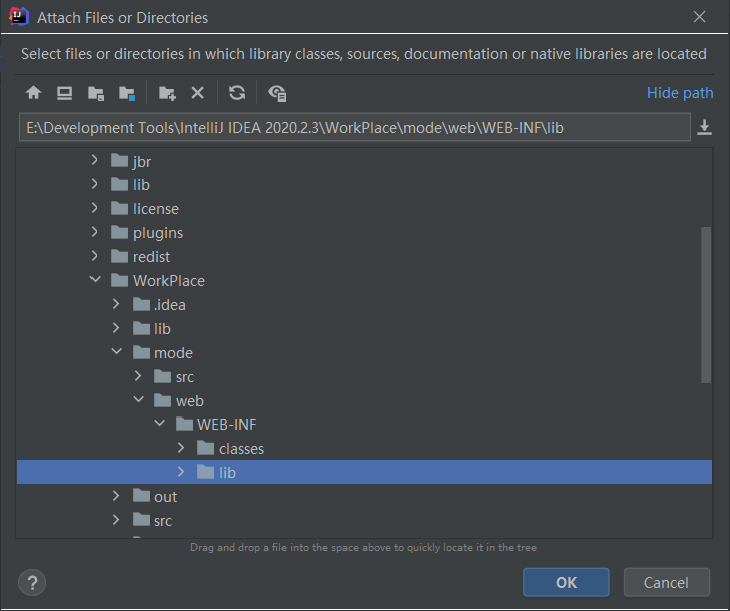Open help with the question mark button
Viewport: 730px width, 611px height.
32,583
